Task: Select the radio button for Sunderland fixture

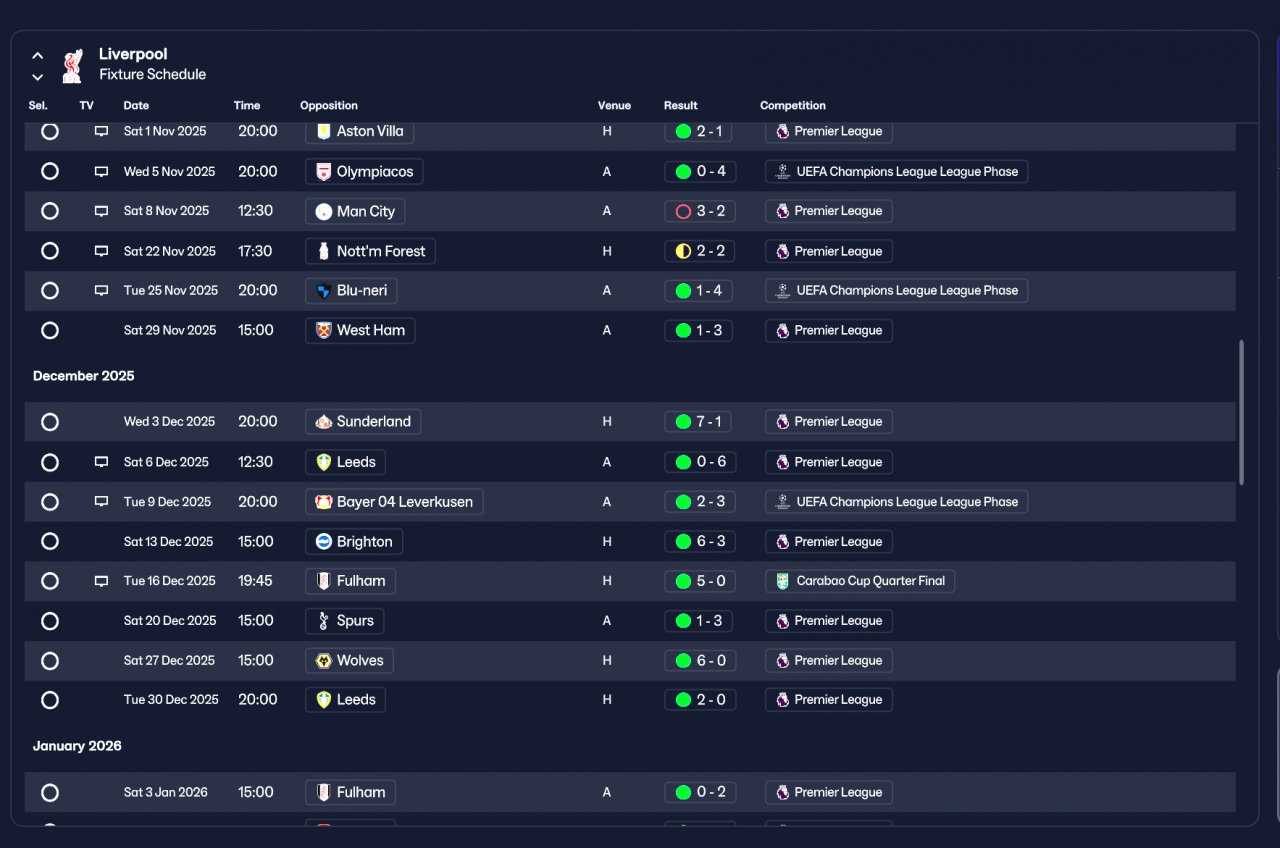Action: tap(50, 422)
